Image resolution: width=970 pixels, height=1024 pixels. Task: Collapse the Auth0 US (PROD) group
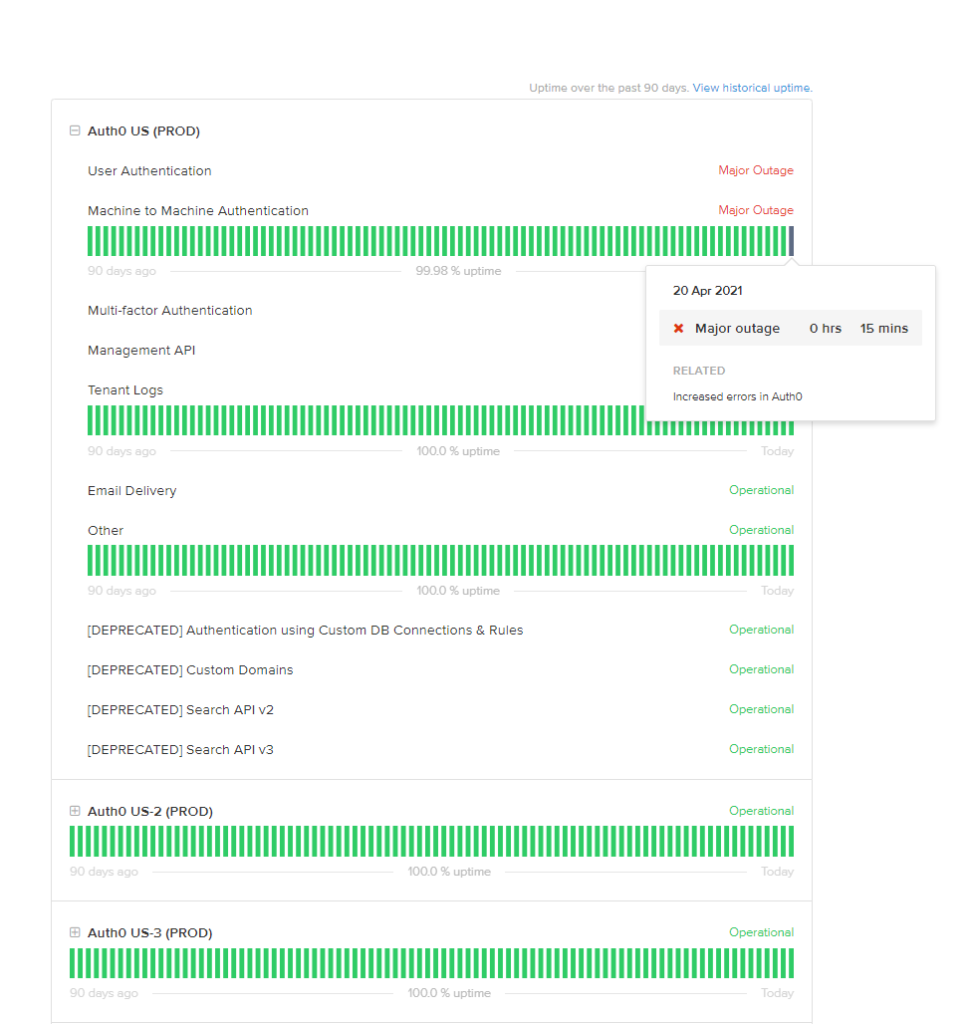click(74, 131)
